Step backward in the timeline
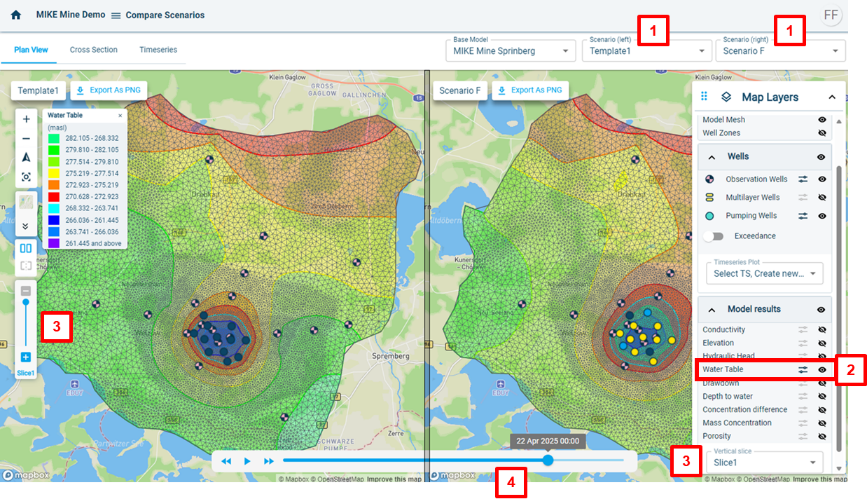867x499 pixels. [227, 461]
